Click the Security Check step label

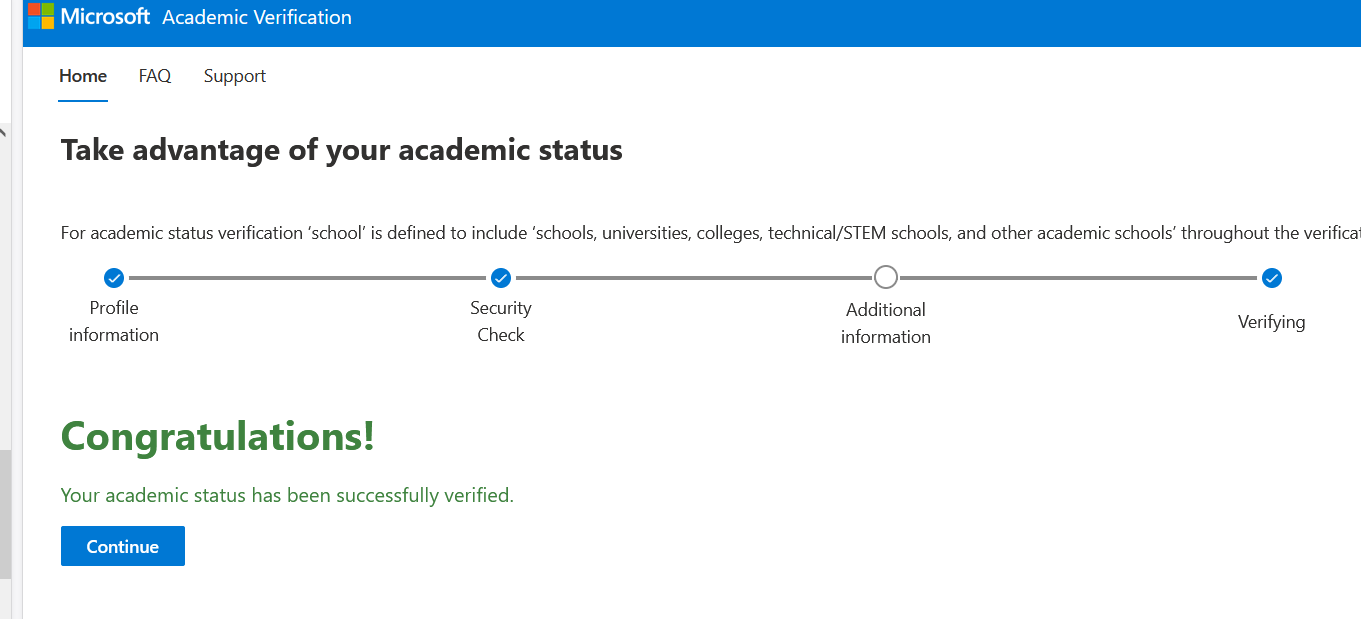pyautogui.click(x=501, y=321)
